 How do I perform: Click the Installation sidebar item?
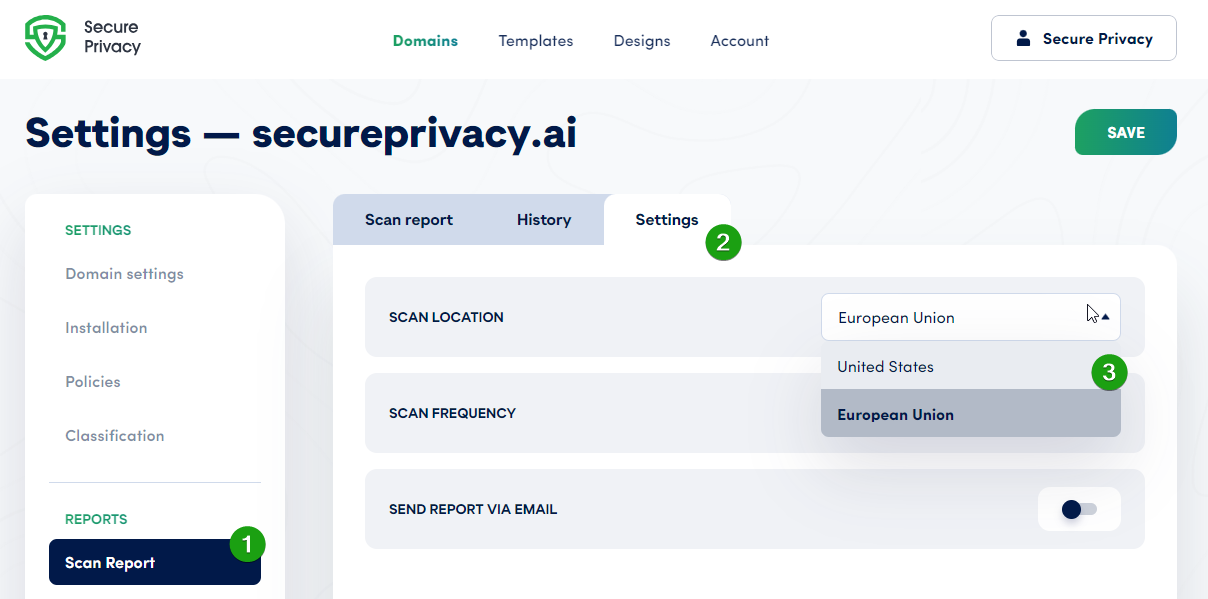[106, 327]
